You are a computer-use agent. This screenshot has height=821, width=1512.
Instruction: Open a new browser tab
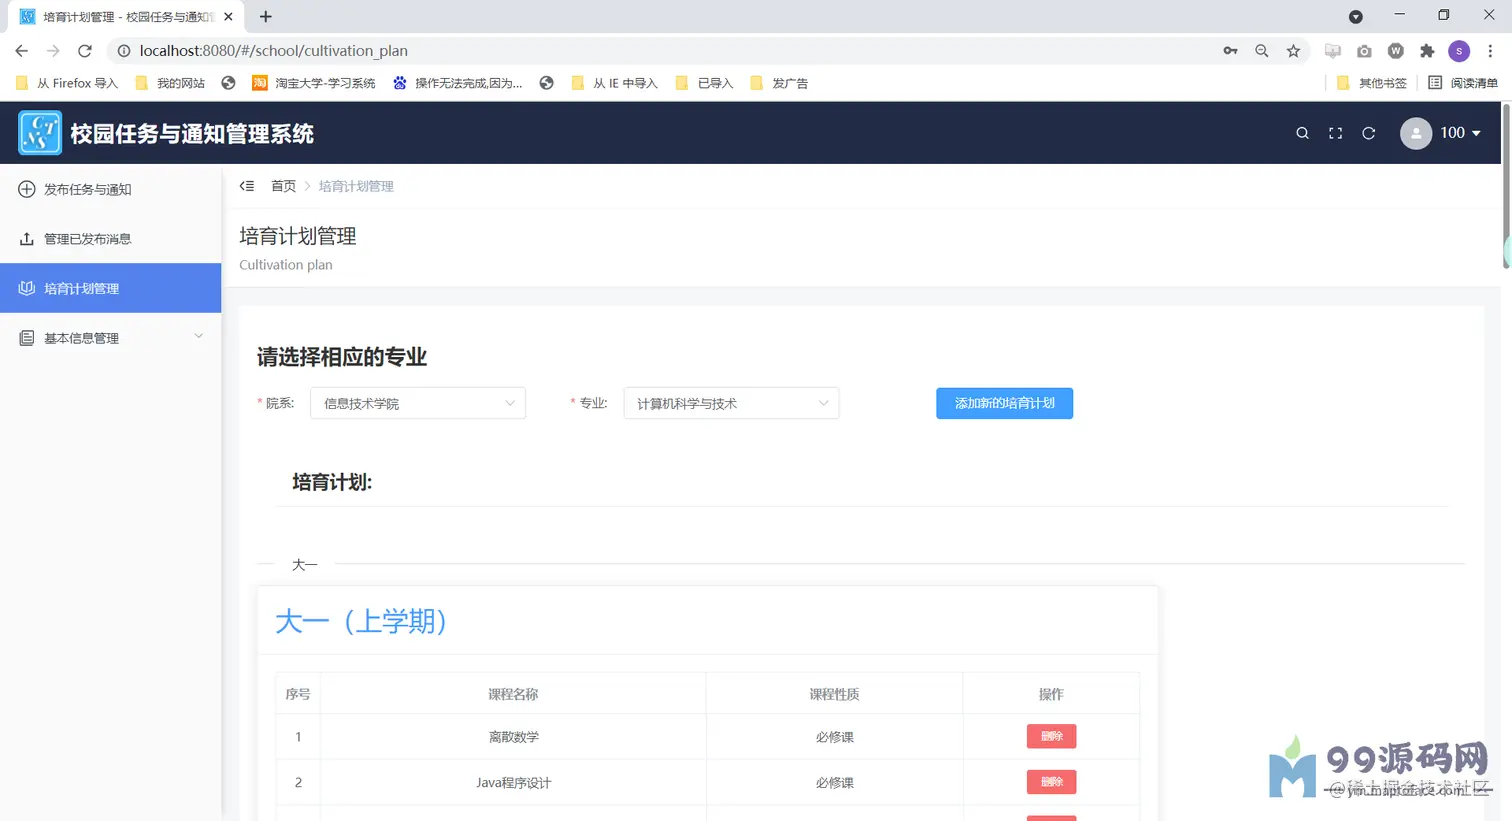(265, 17)
